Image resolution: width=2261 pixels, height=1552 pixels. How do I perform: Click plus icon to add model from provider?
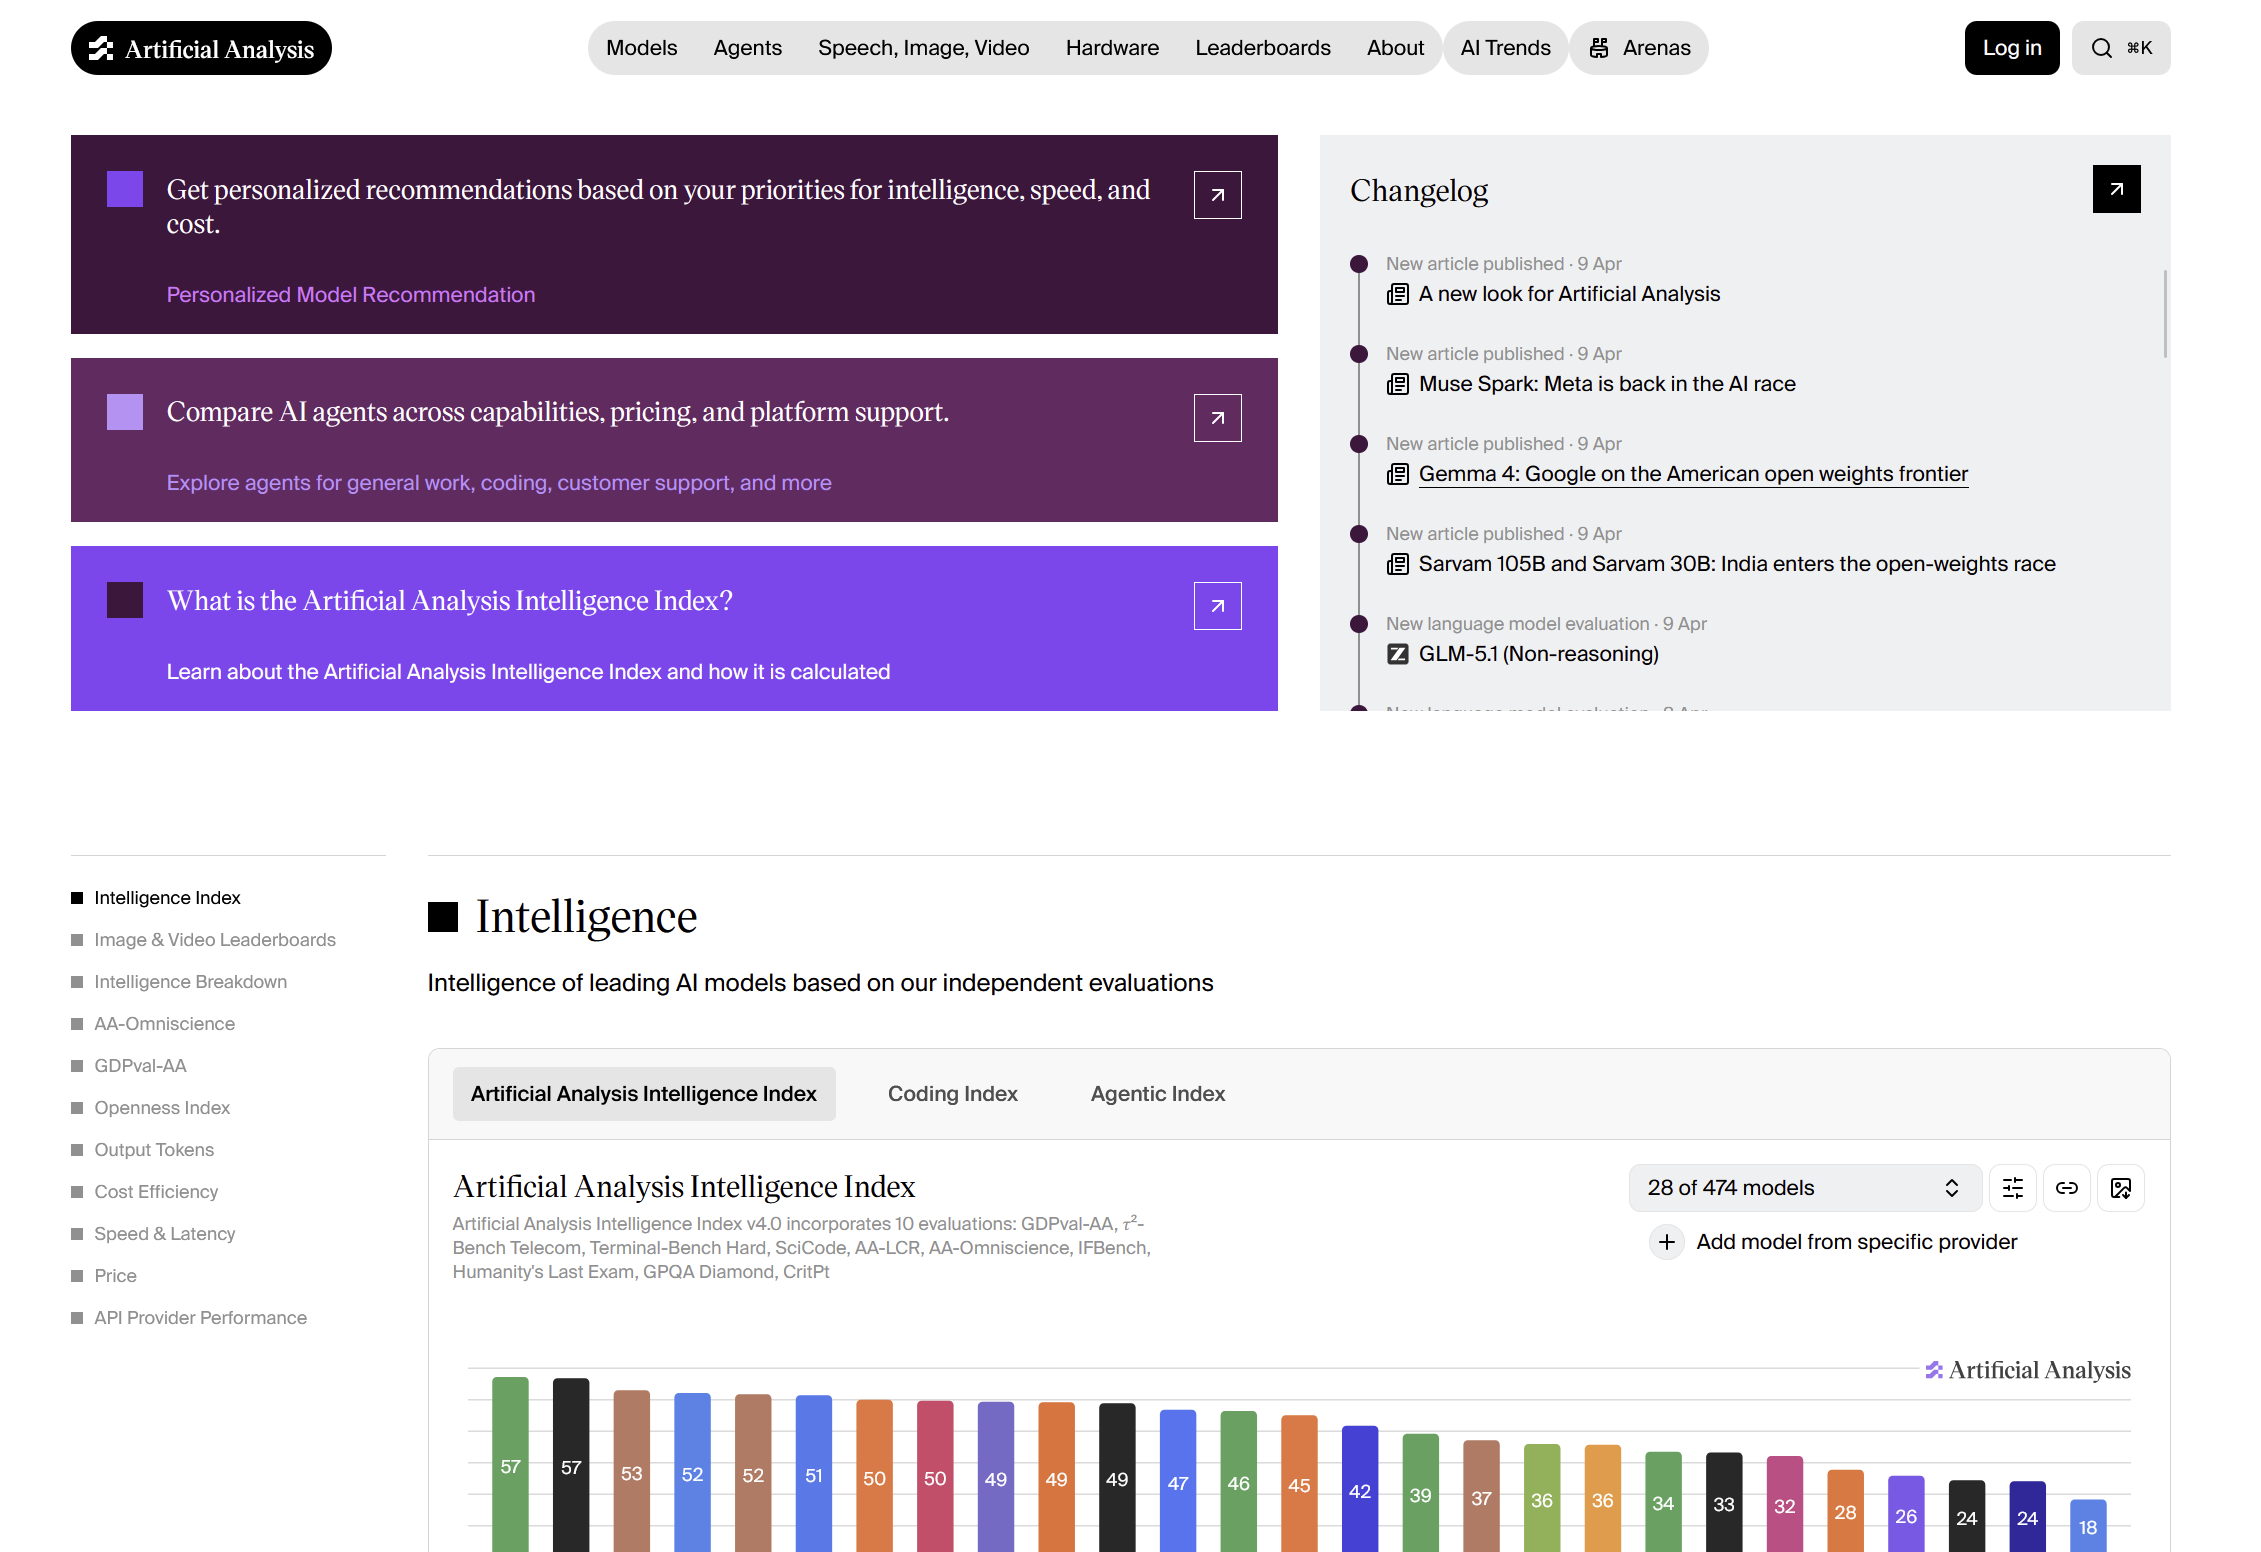[1666, 1242]
